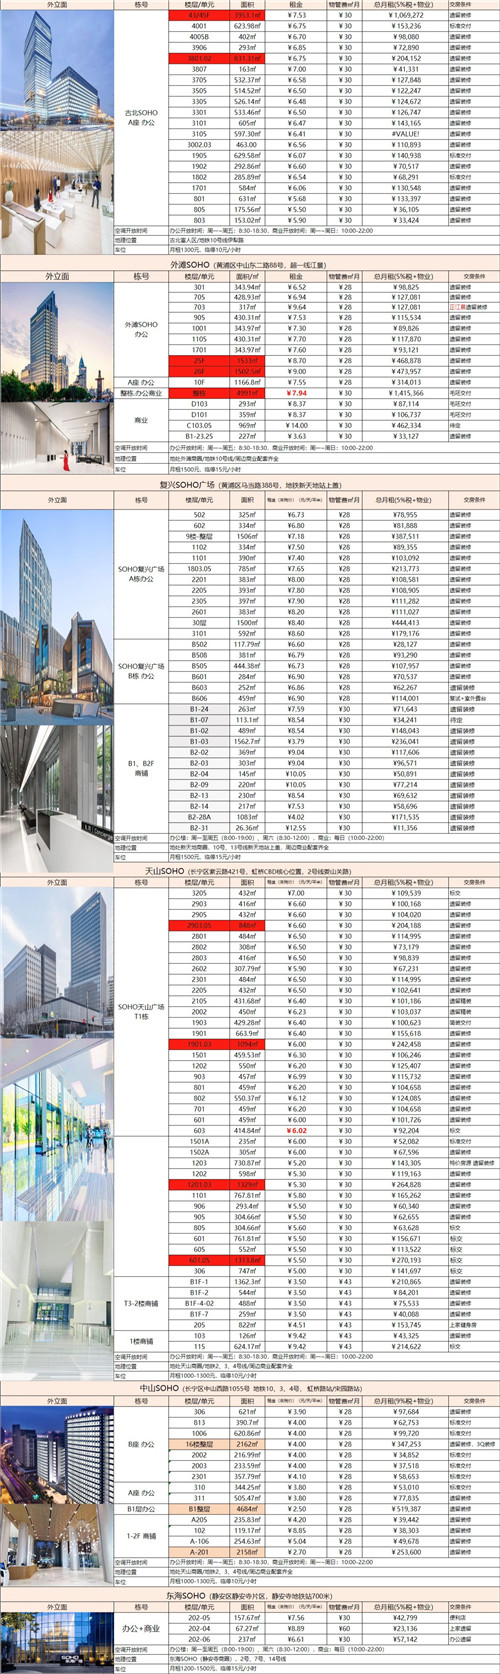Click area cell 597.30㎡
This screenshot has width=500, height=1674.
click(x=247, y=135)
